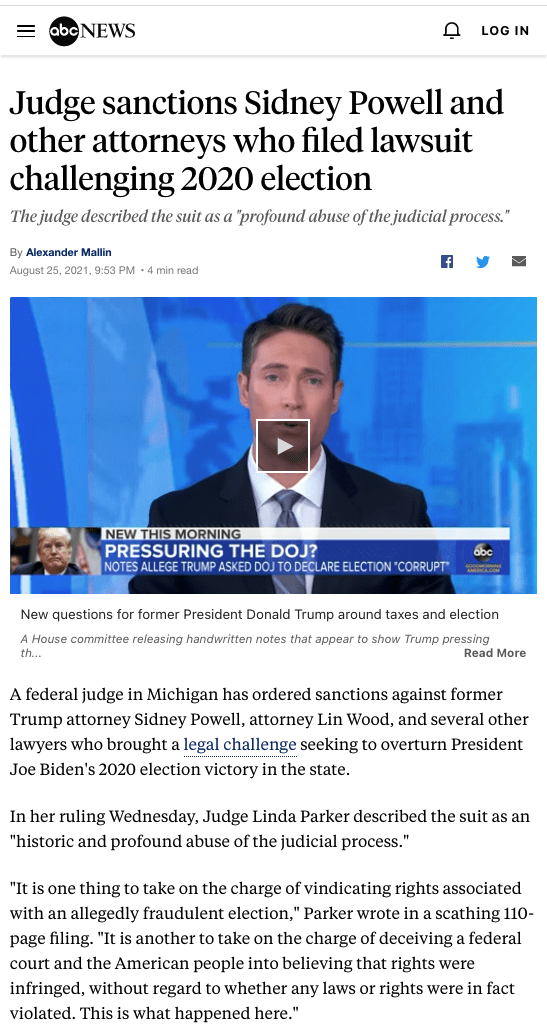Share article on Twitter
Image resolution: width=547 pixels, height=1032 pixels.
[x=483, y=261]
